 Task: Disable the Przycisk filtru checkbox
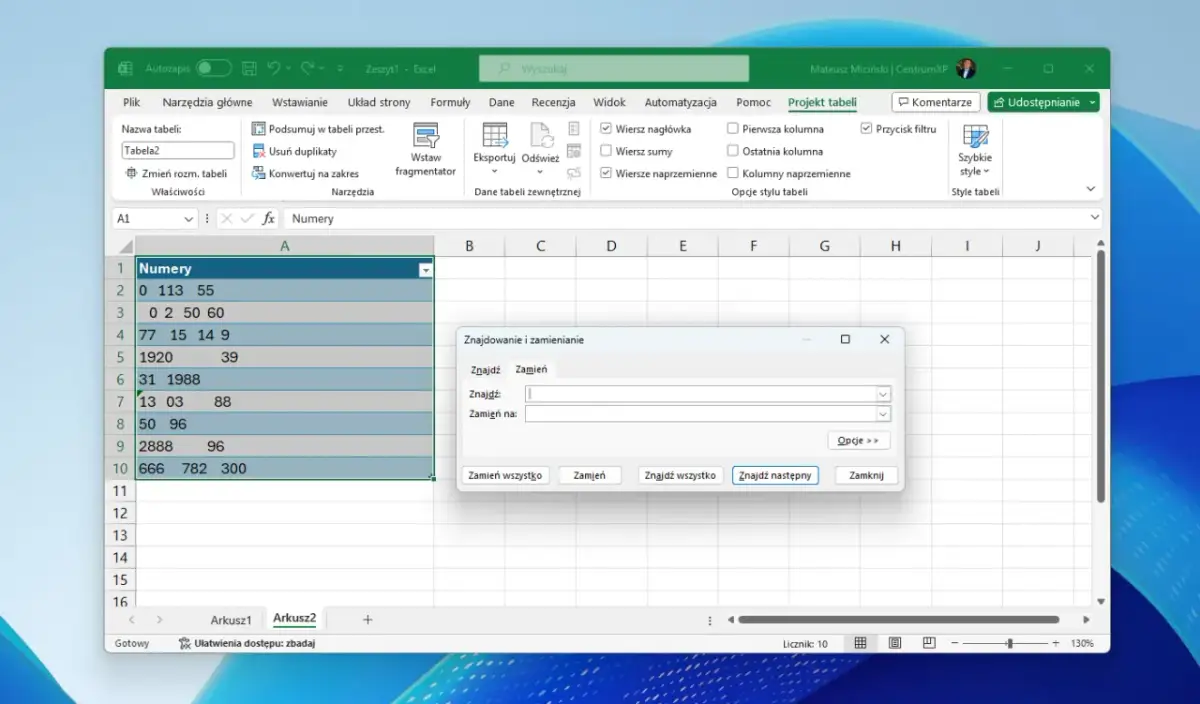tap(867, 129)
